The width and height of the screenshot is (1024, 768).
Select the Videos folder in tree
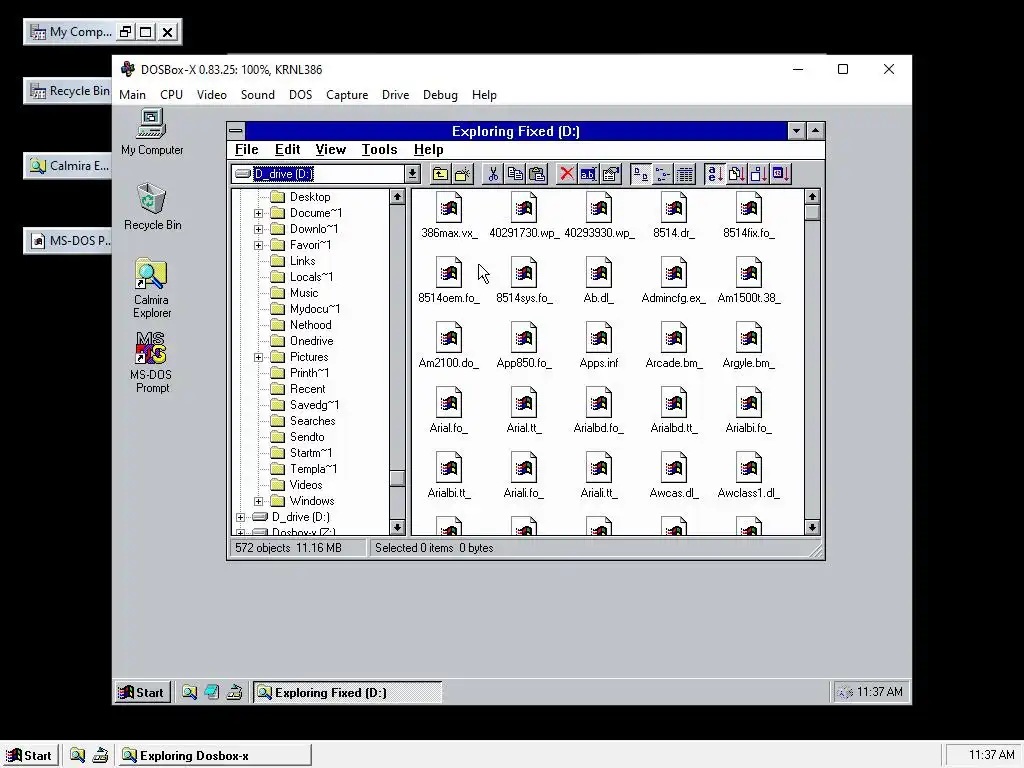[296, 485]
